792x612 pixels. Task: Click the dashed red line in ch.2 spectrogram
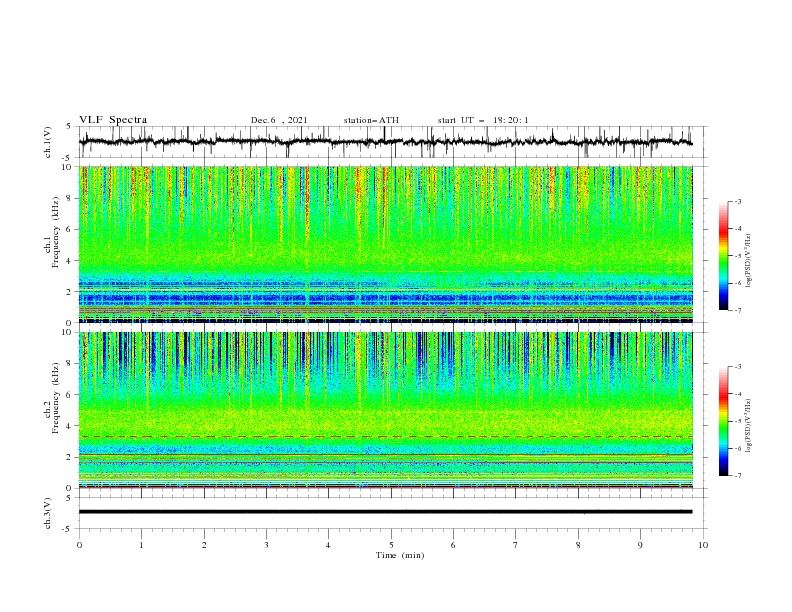(386, 436)
